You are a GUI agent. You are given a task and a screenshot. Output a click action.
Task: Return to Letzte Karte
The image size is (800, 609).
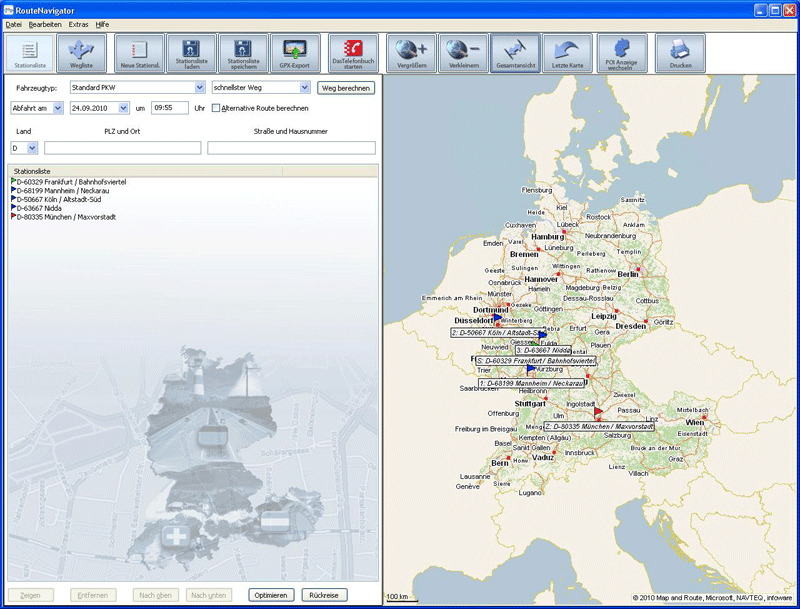tap(567, 53)
